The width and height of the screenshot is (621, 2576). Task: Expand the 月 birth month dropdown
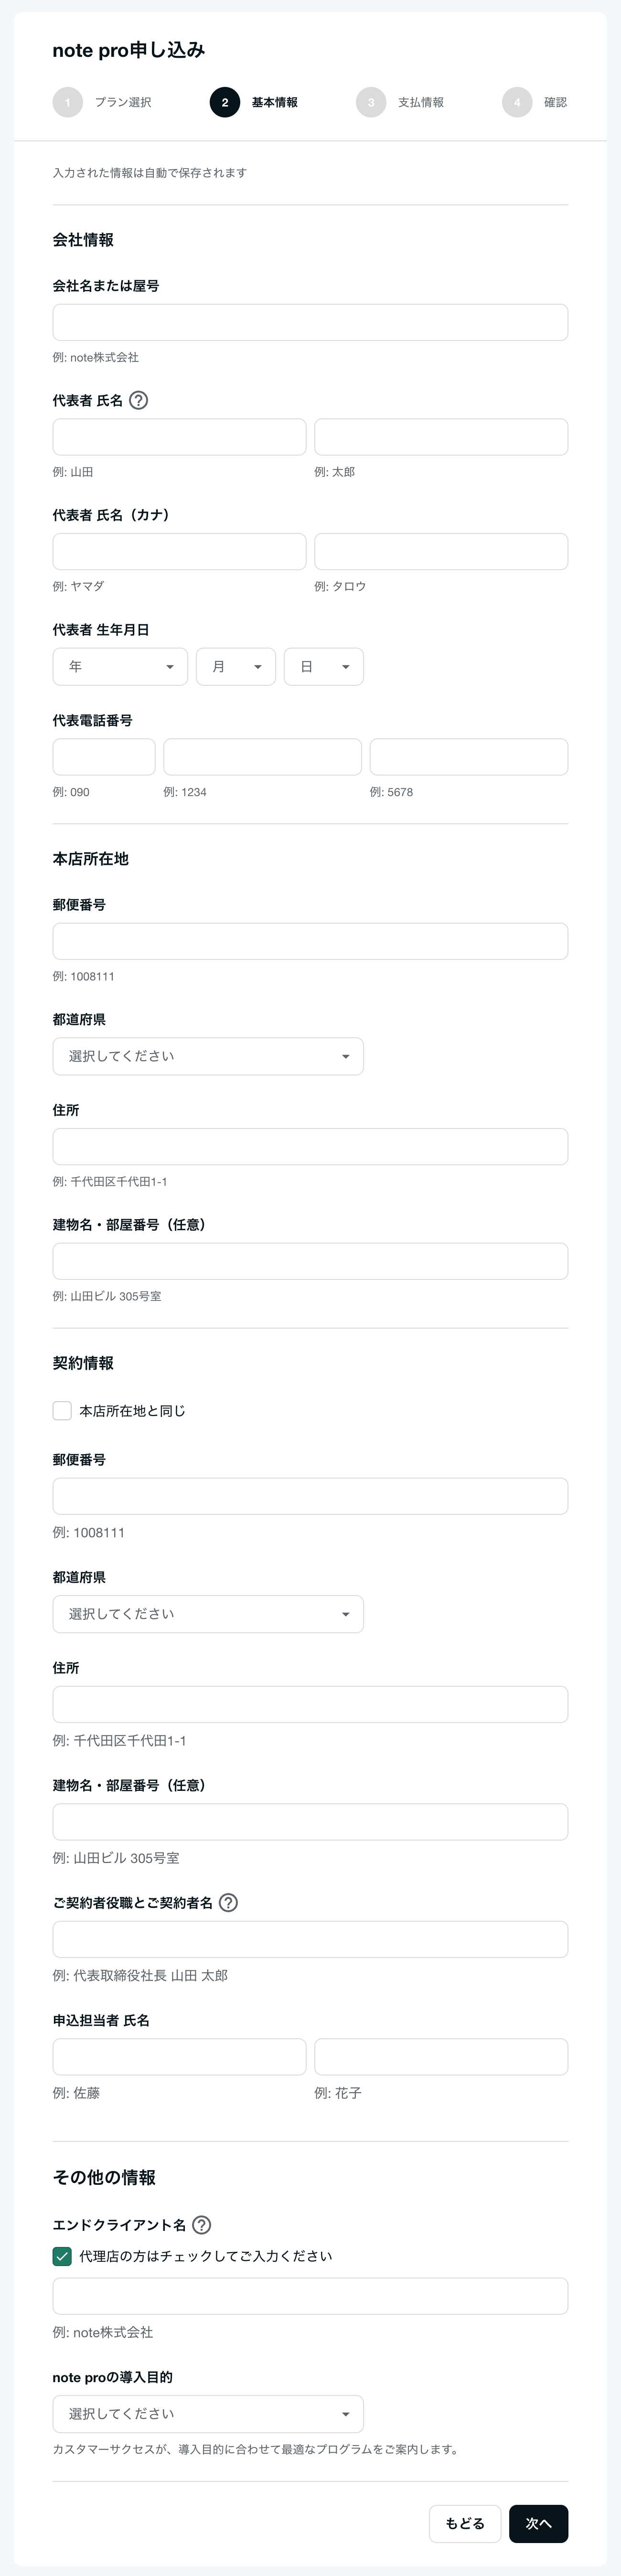[x=236, y=667]
